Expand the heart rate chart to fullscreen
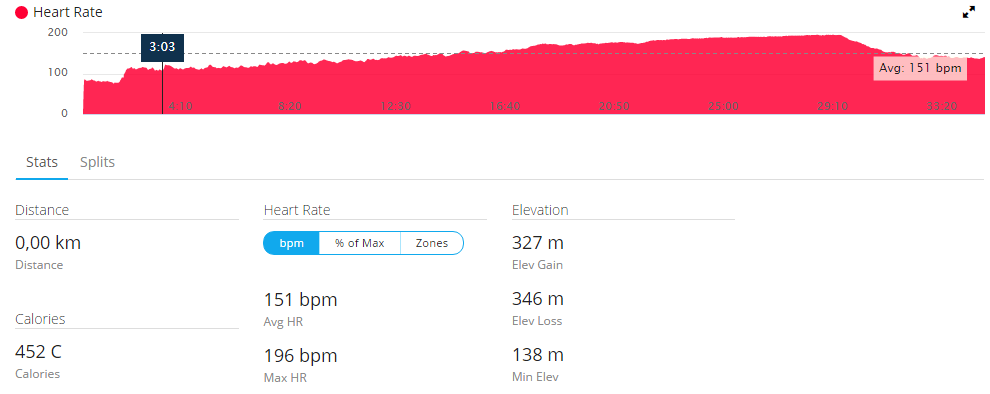The image size is (990, 394). pos(969,12)
